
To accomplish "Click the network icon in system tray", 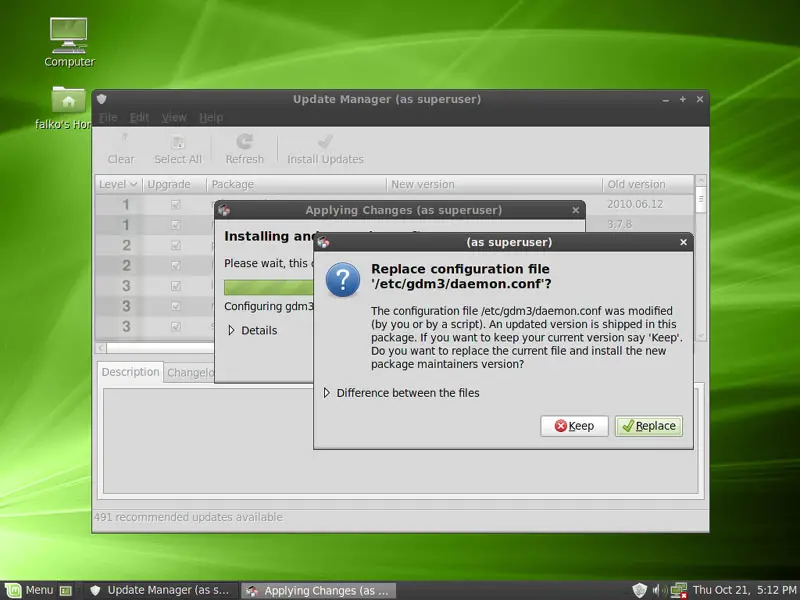I will click(x=678, y=590).
